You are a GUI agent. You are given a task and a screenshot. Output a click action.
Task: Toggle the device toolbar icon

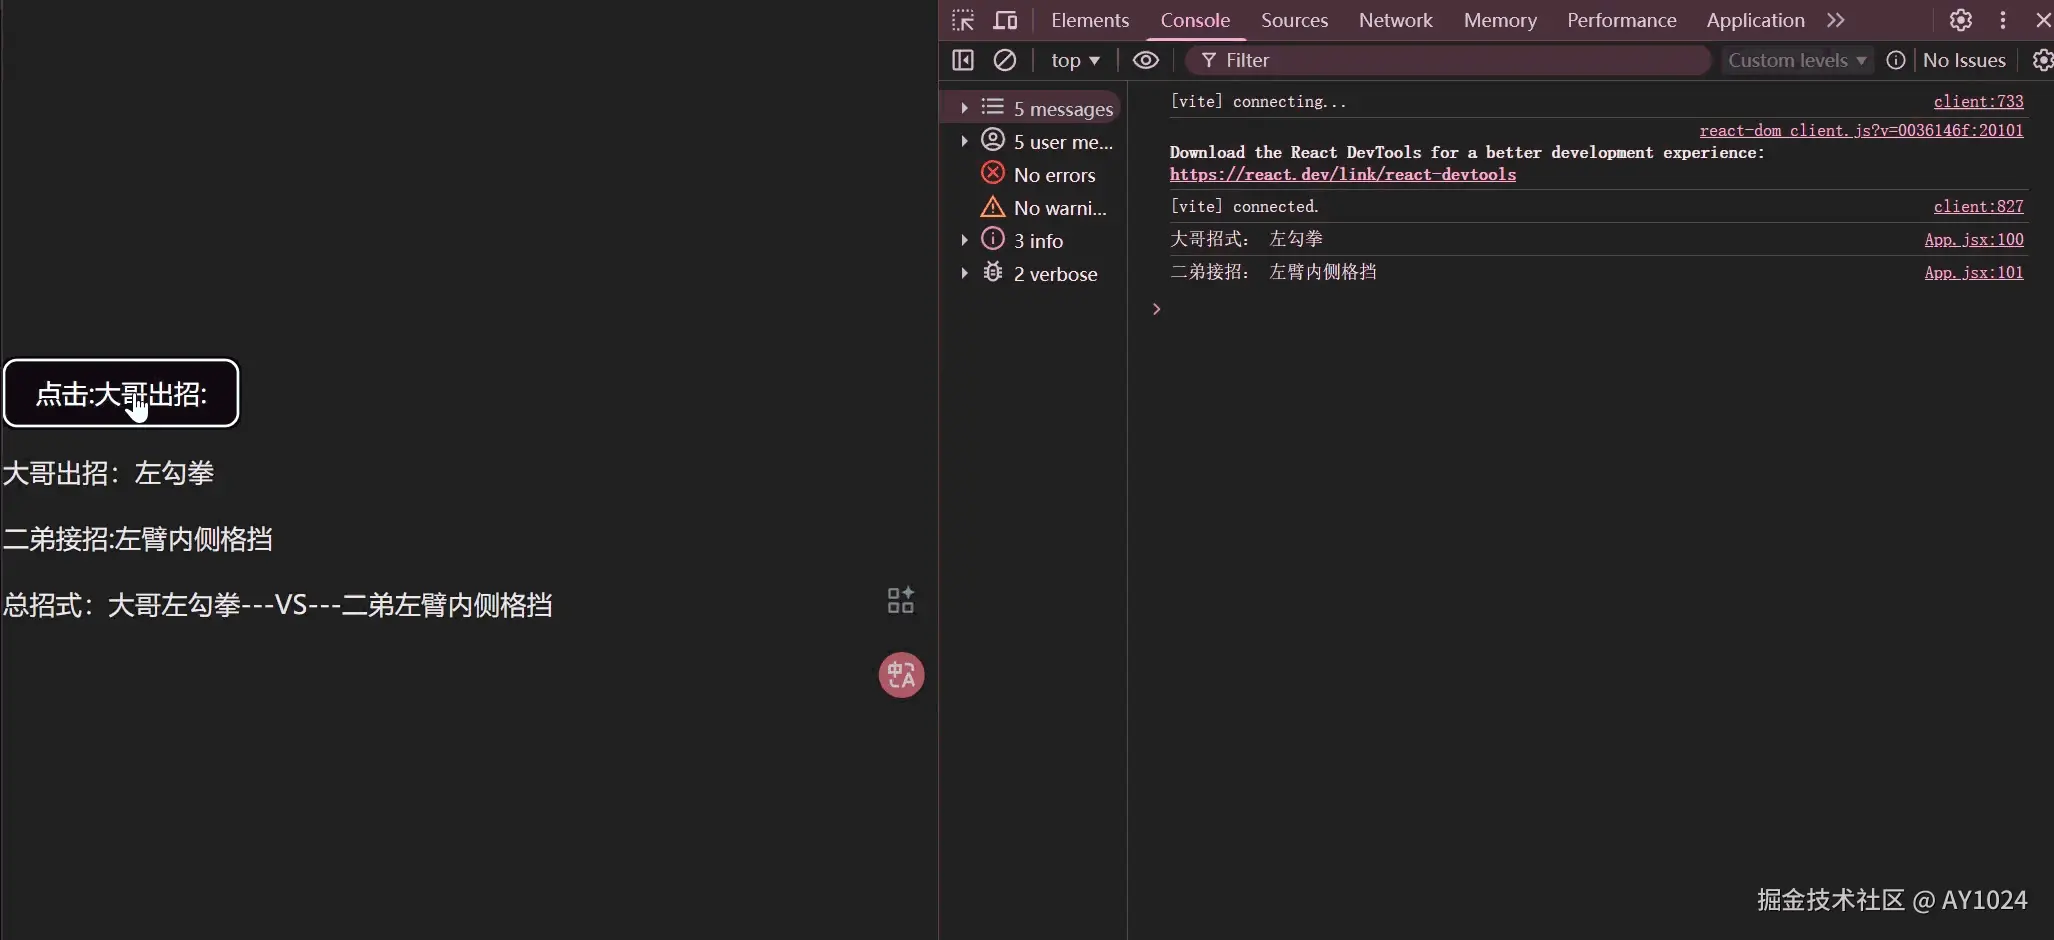click(x=1005, y=20)
